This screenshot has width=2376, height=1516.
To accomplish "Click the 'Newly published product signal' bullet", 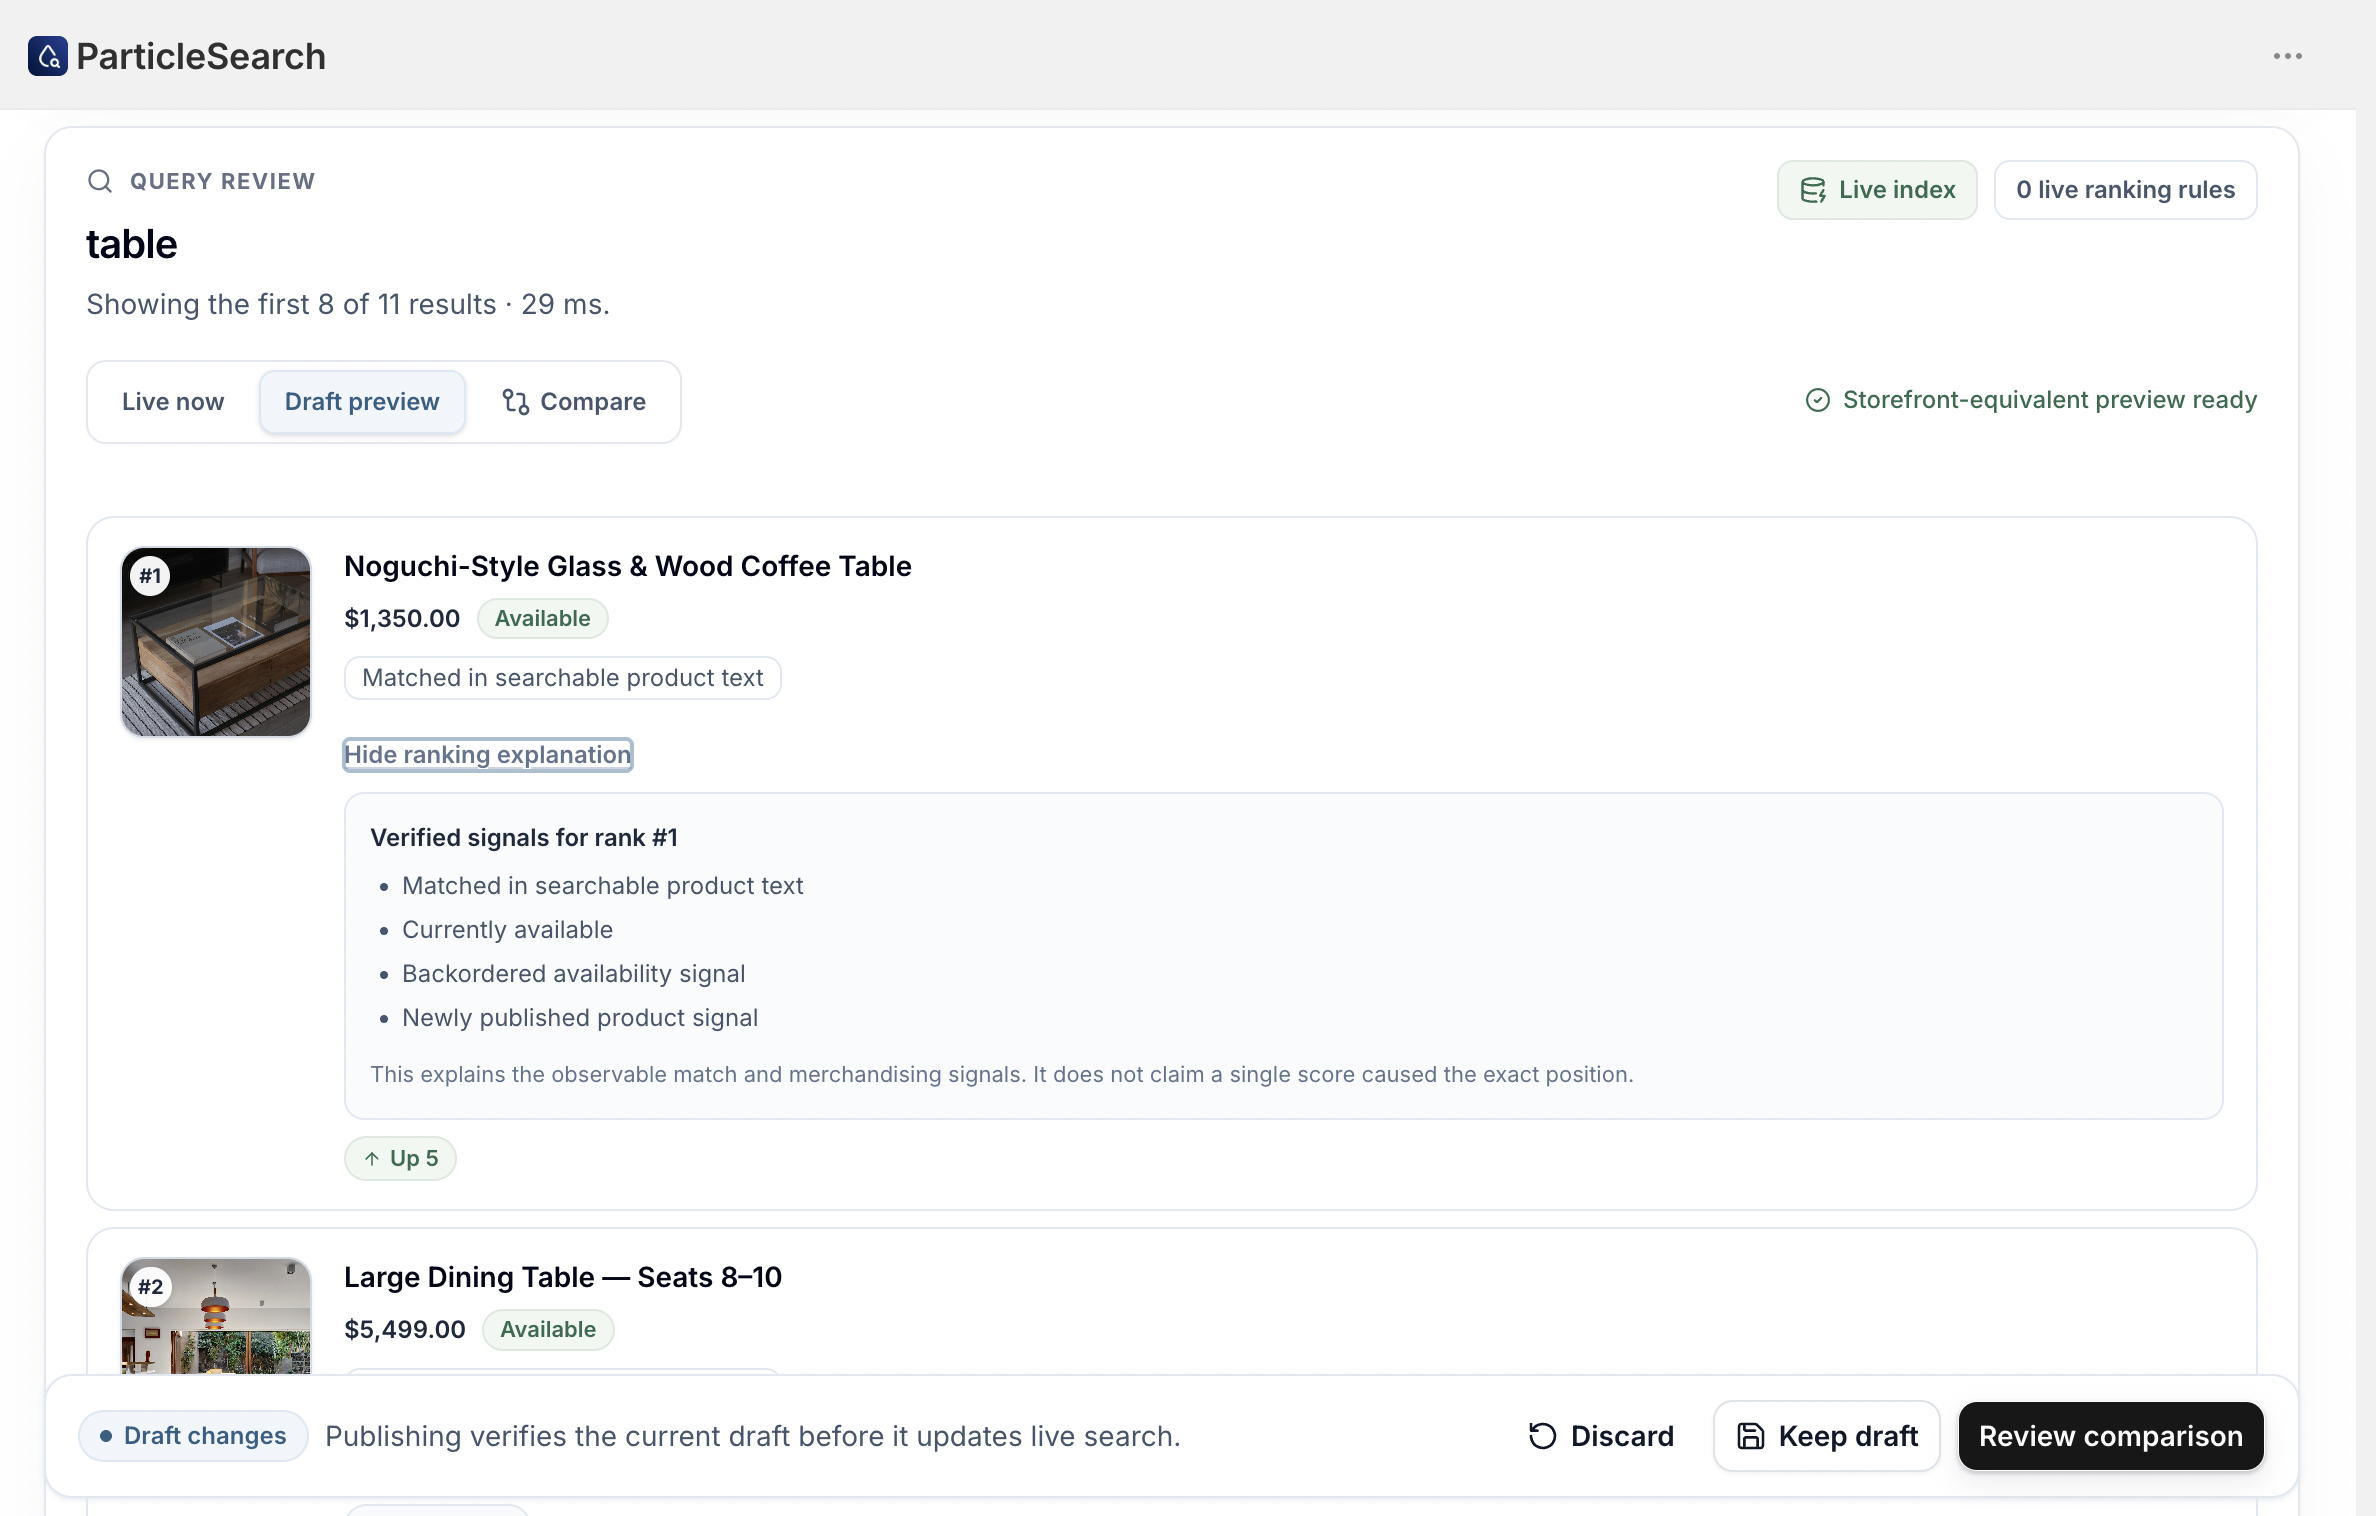I will pos(580,1018).
